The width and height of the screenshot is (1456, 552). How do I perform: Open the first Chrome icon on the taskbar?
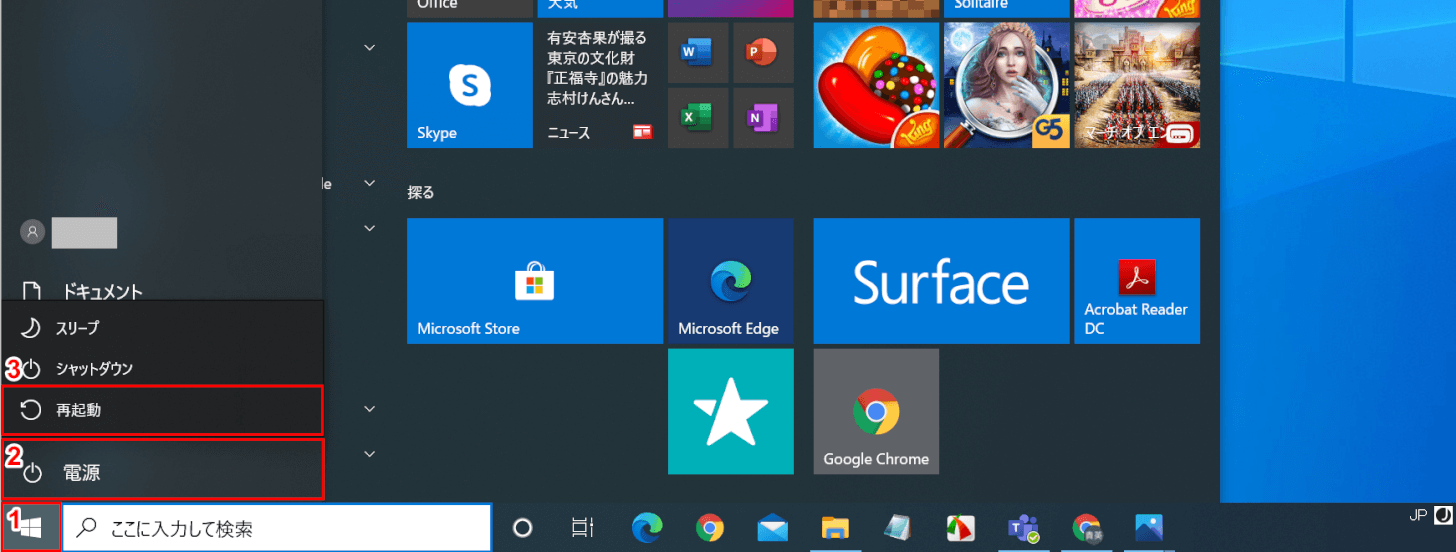710,528
